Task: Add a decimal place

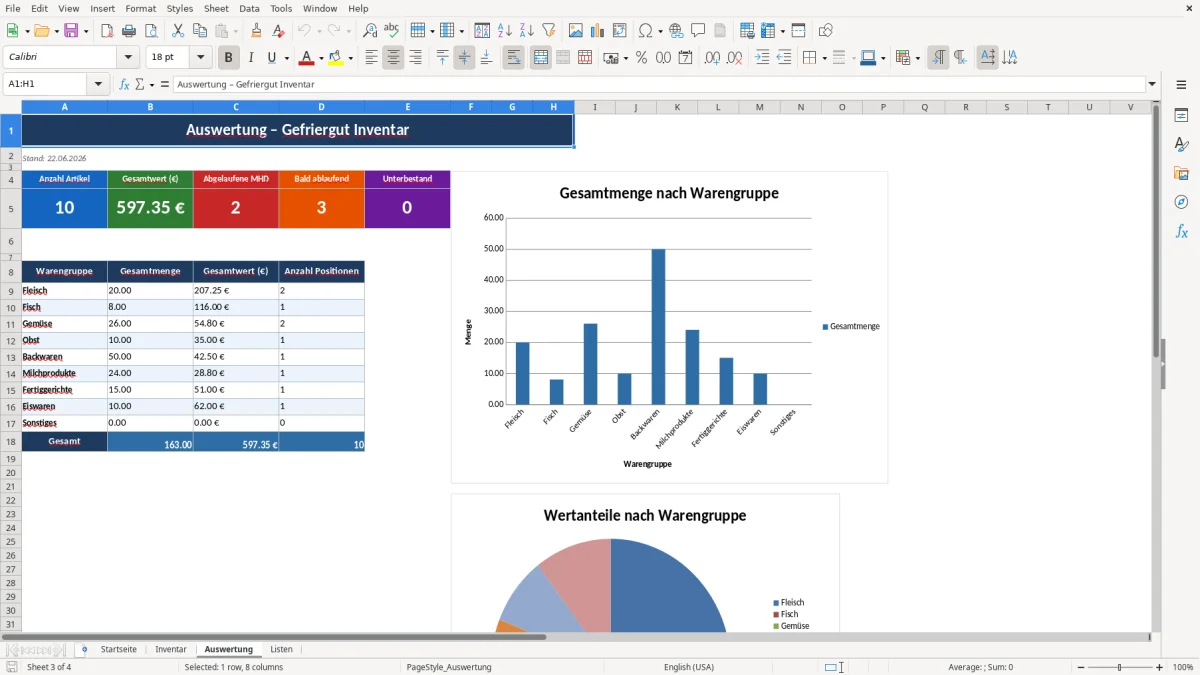Action: tap(712, 58)
